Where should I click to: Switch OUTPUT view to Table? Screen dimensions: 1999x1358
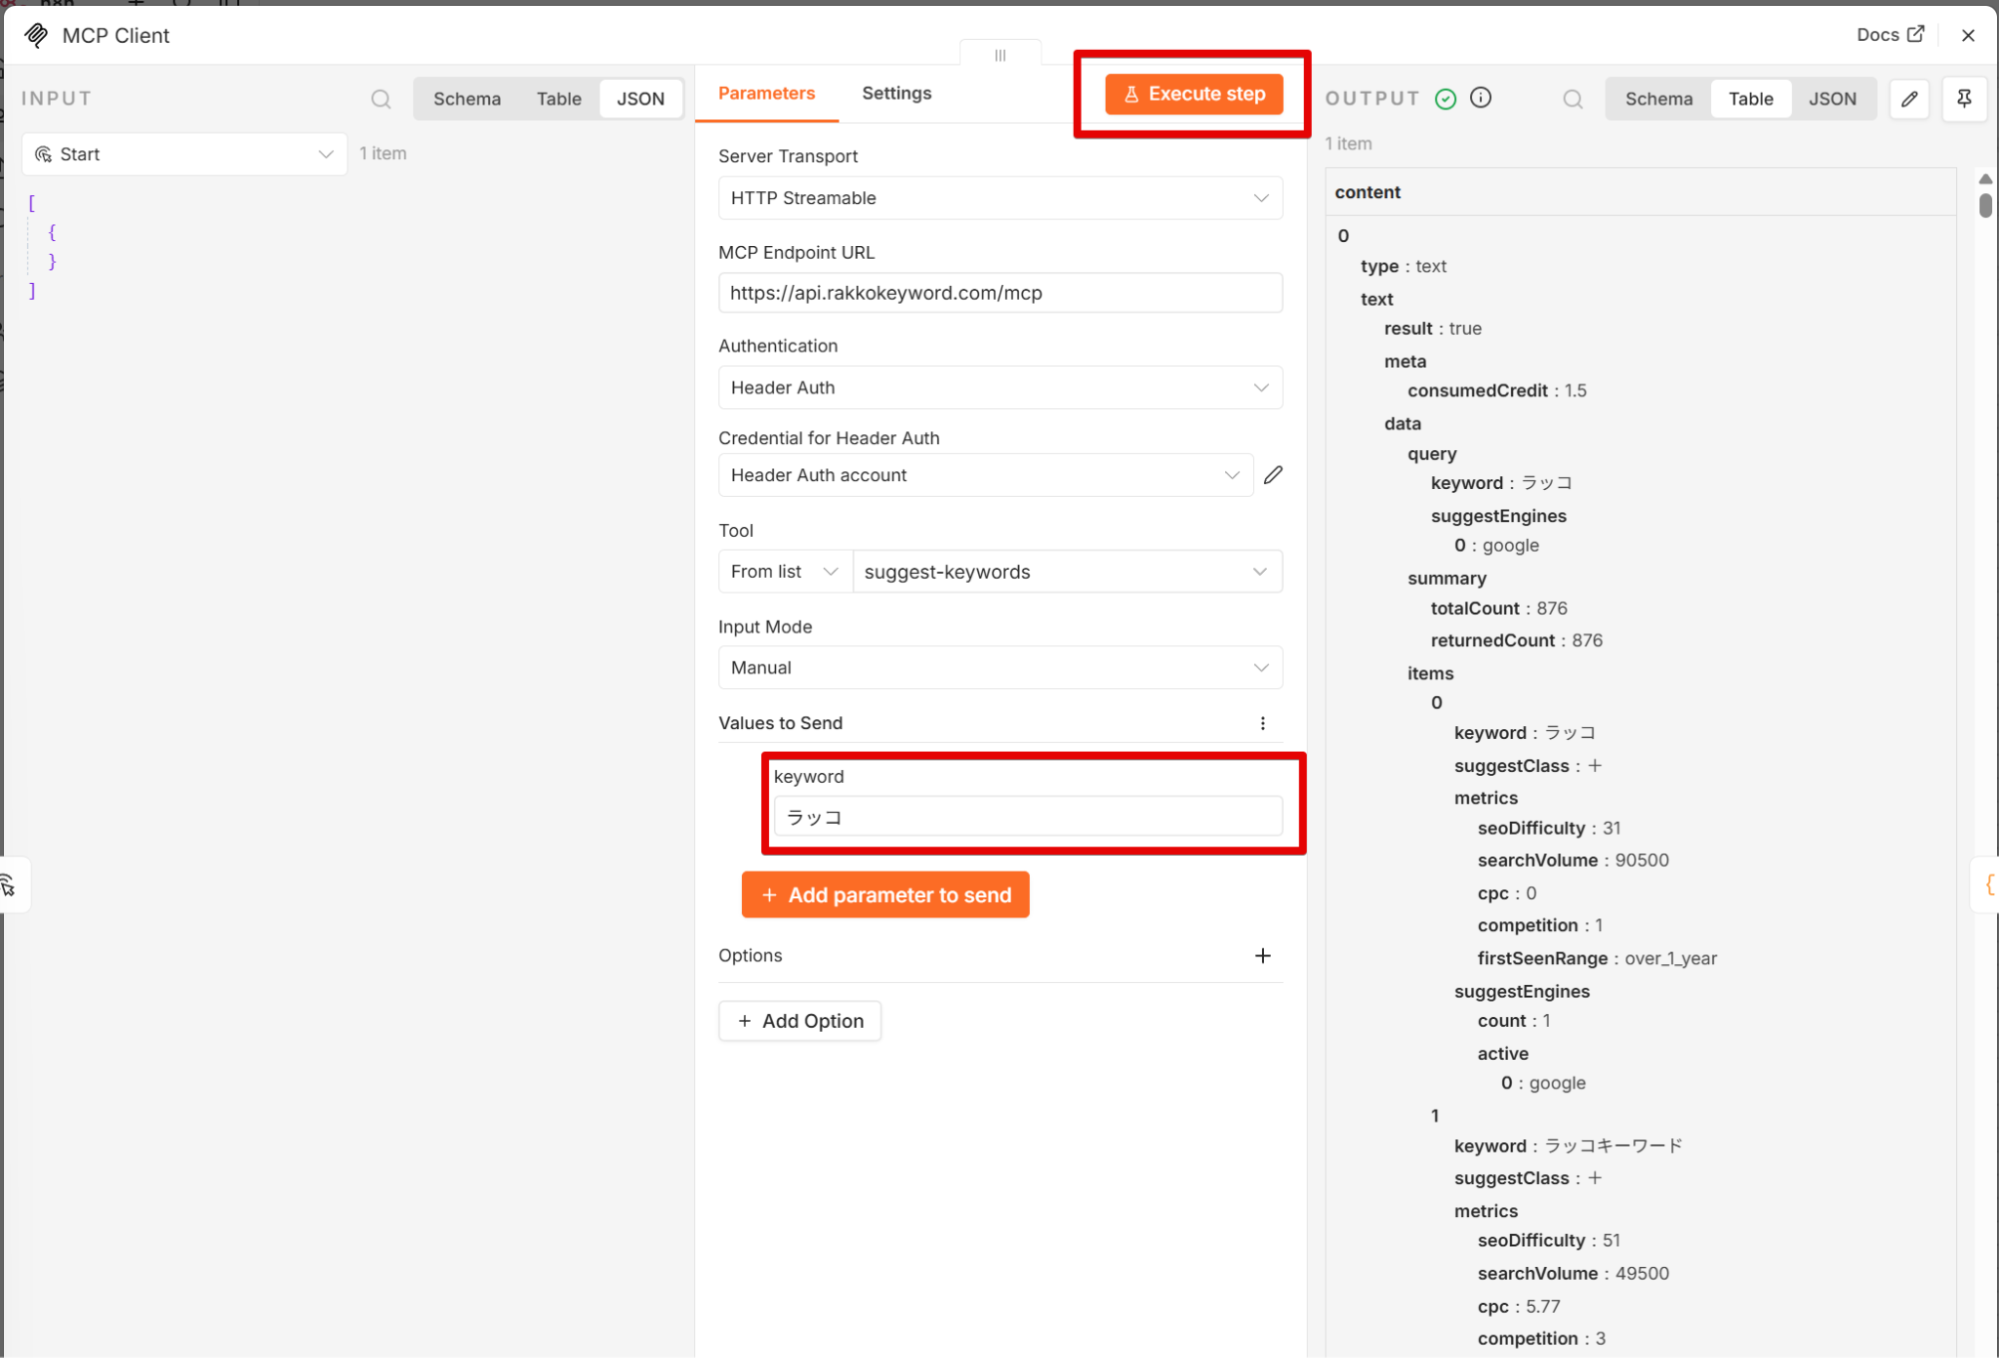coord(1751,99)
